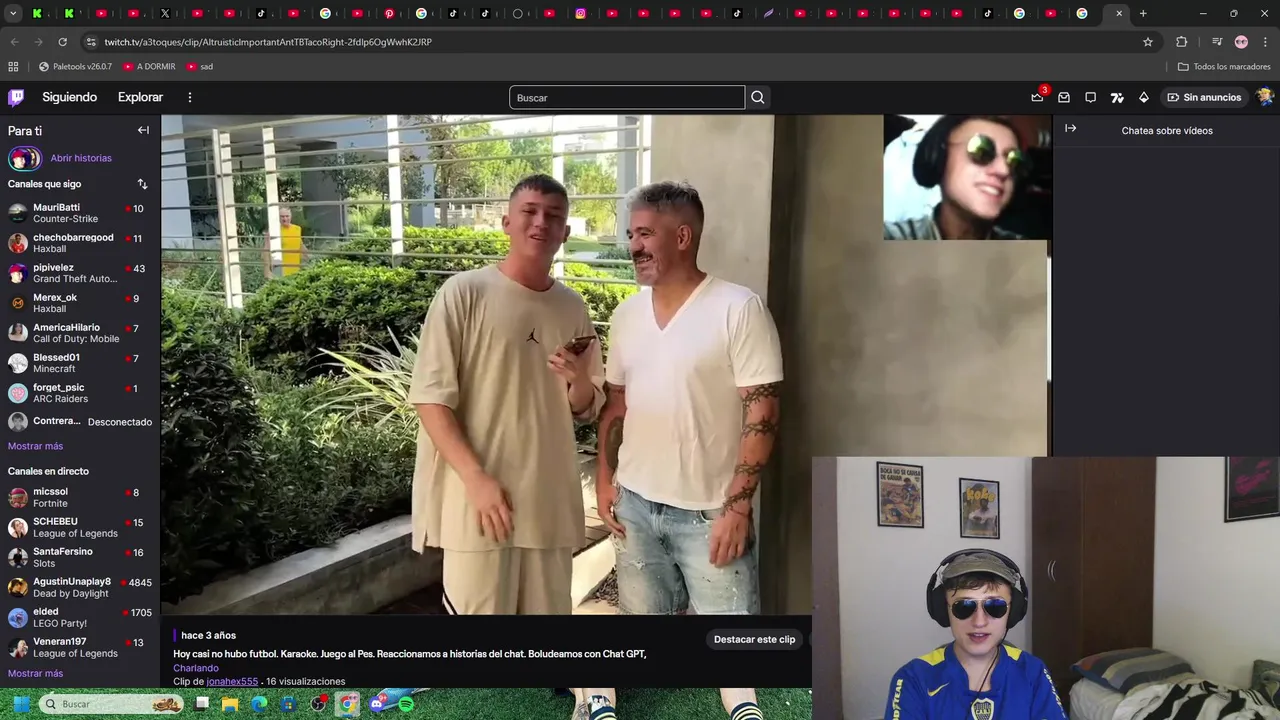Click Chatea sobre vídeos header
The width and height of the screenshot is (1280, 720).
coord(1167,131)
